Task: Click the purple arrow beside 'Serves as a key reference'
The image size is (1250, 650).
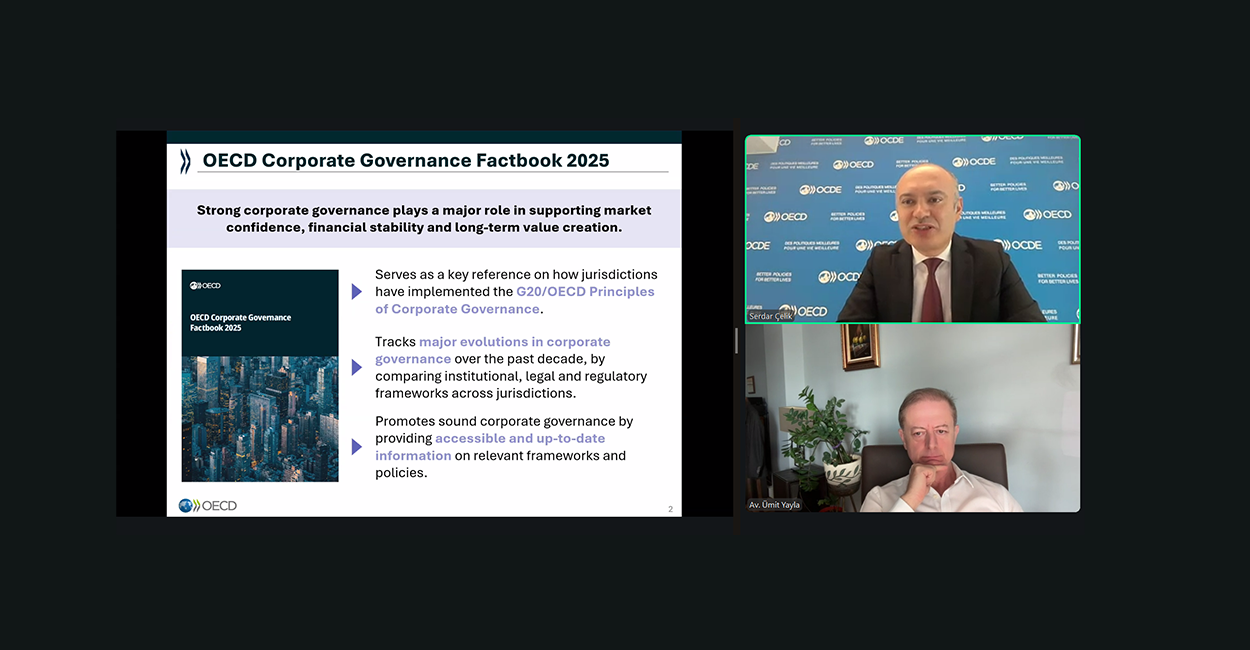Action: click(x=356, y=292)
